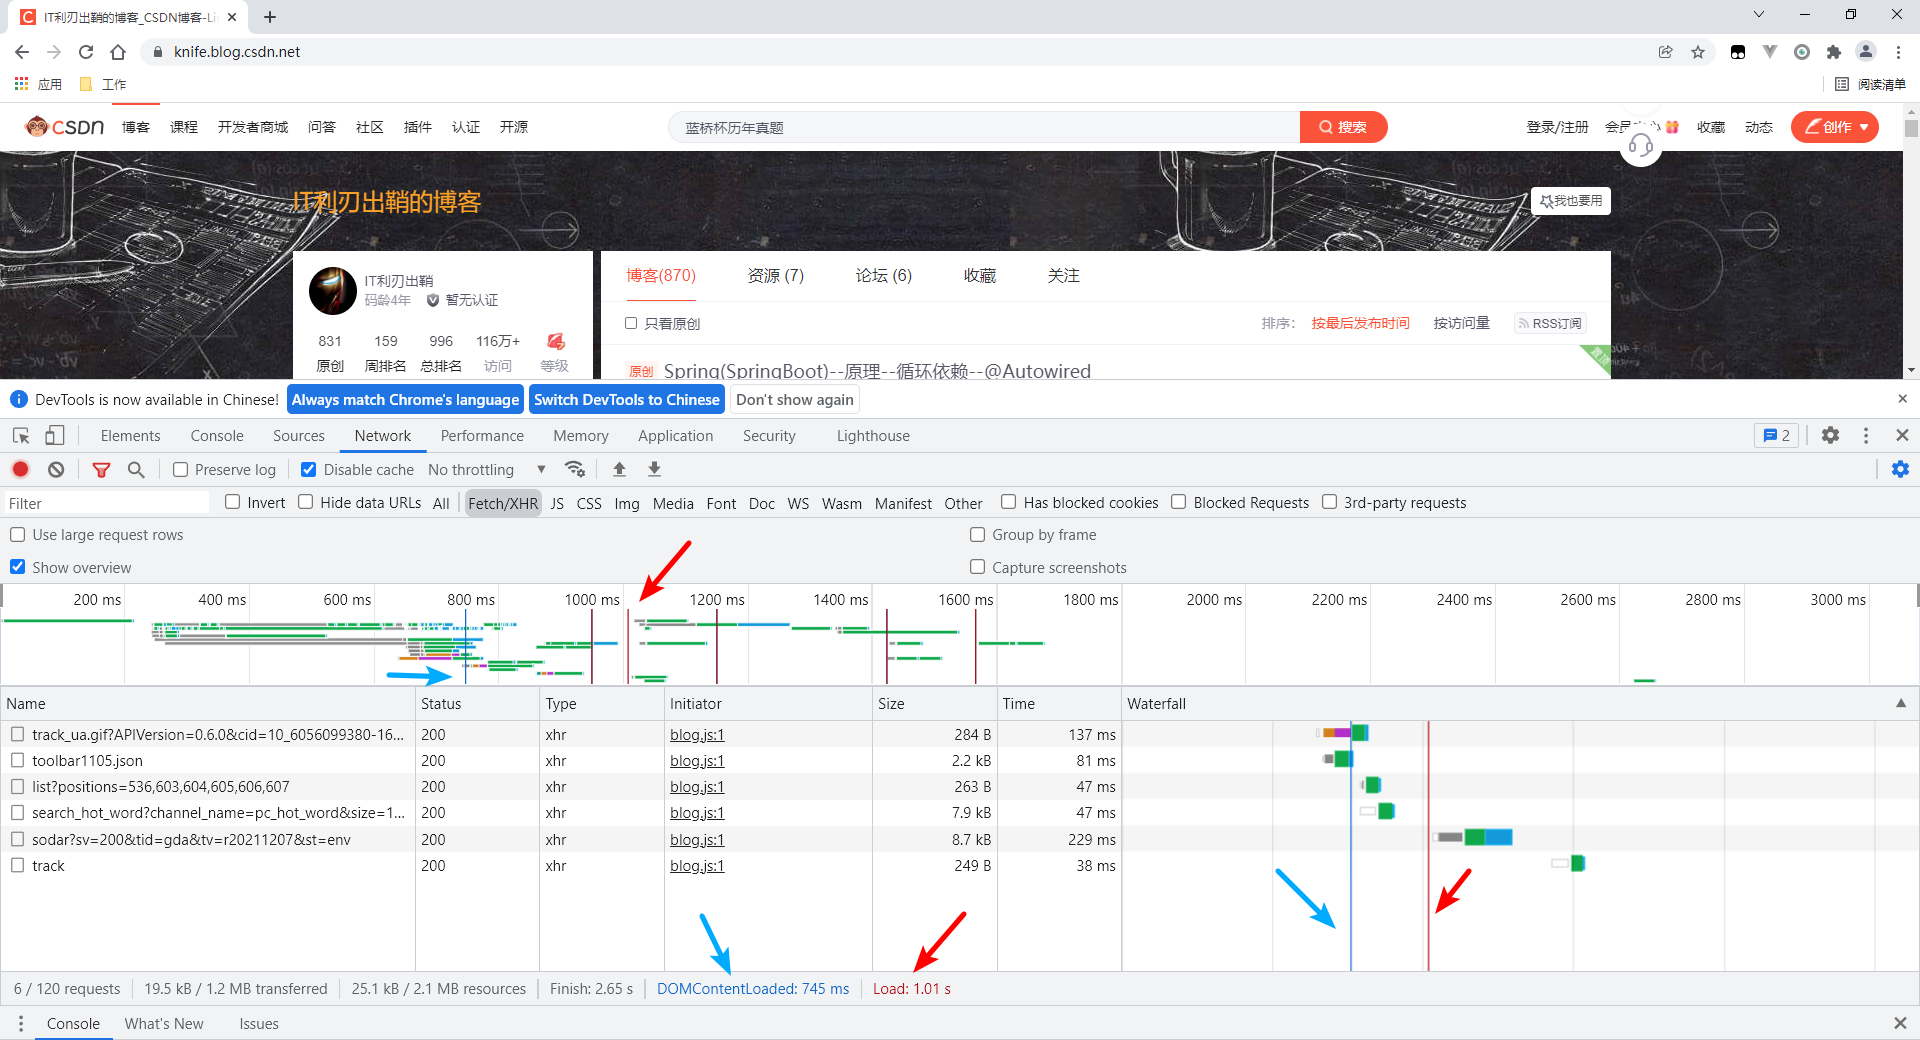
Task: Open console drawer three-dot menu
Action: [x=21, y=1023]
